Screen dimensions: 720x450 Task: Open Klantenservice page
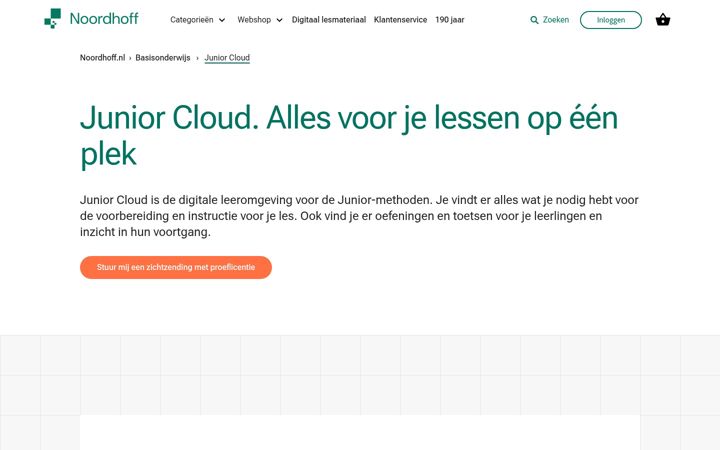click(400, 20)
